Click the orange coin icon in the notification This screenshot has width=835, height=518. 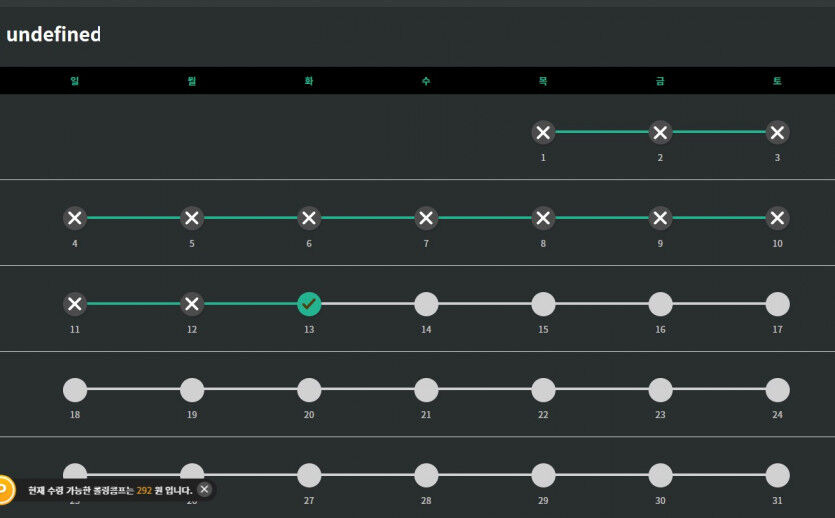point(5,490)
